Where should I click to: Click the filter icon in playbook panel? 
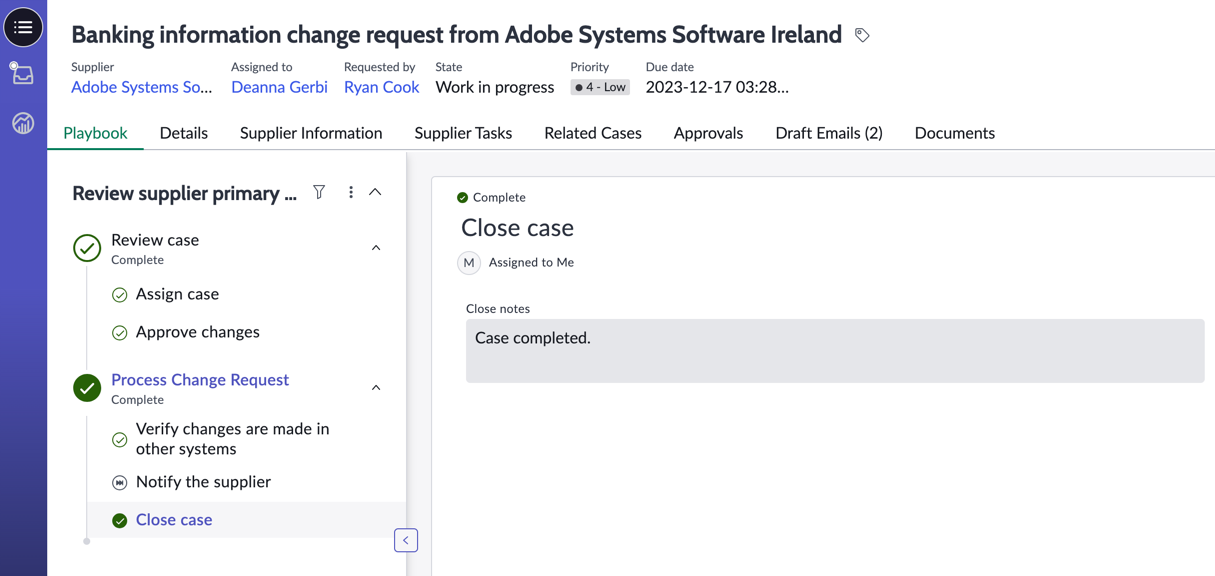pyautogui.click(x=319, y=192)
